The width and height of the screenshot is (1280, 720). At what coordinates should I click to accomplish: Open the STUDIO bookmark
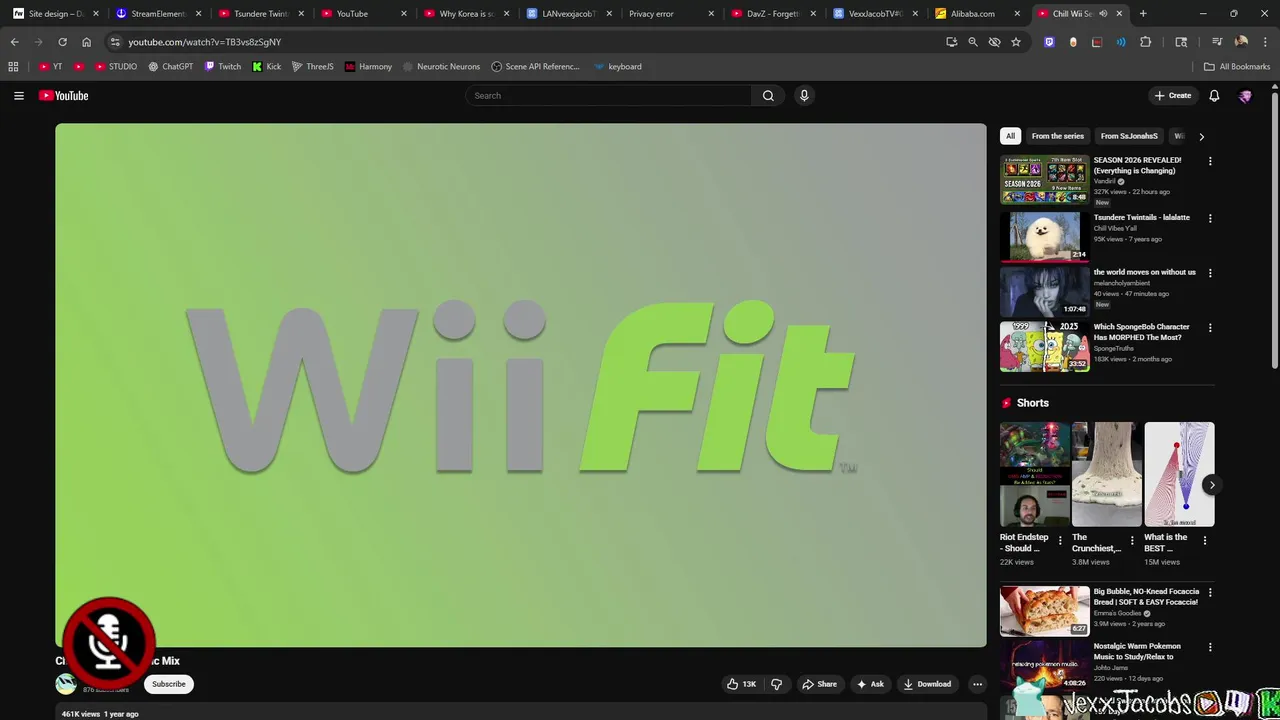pyautogui.click(x=116, y=67)
